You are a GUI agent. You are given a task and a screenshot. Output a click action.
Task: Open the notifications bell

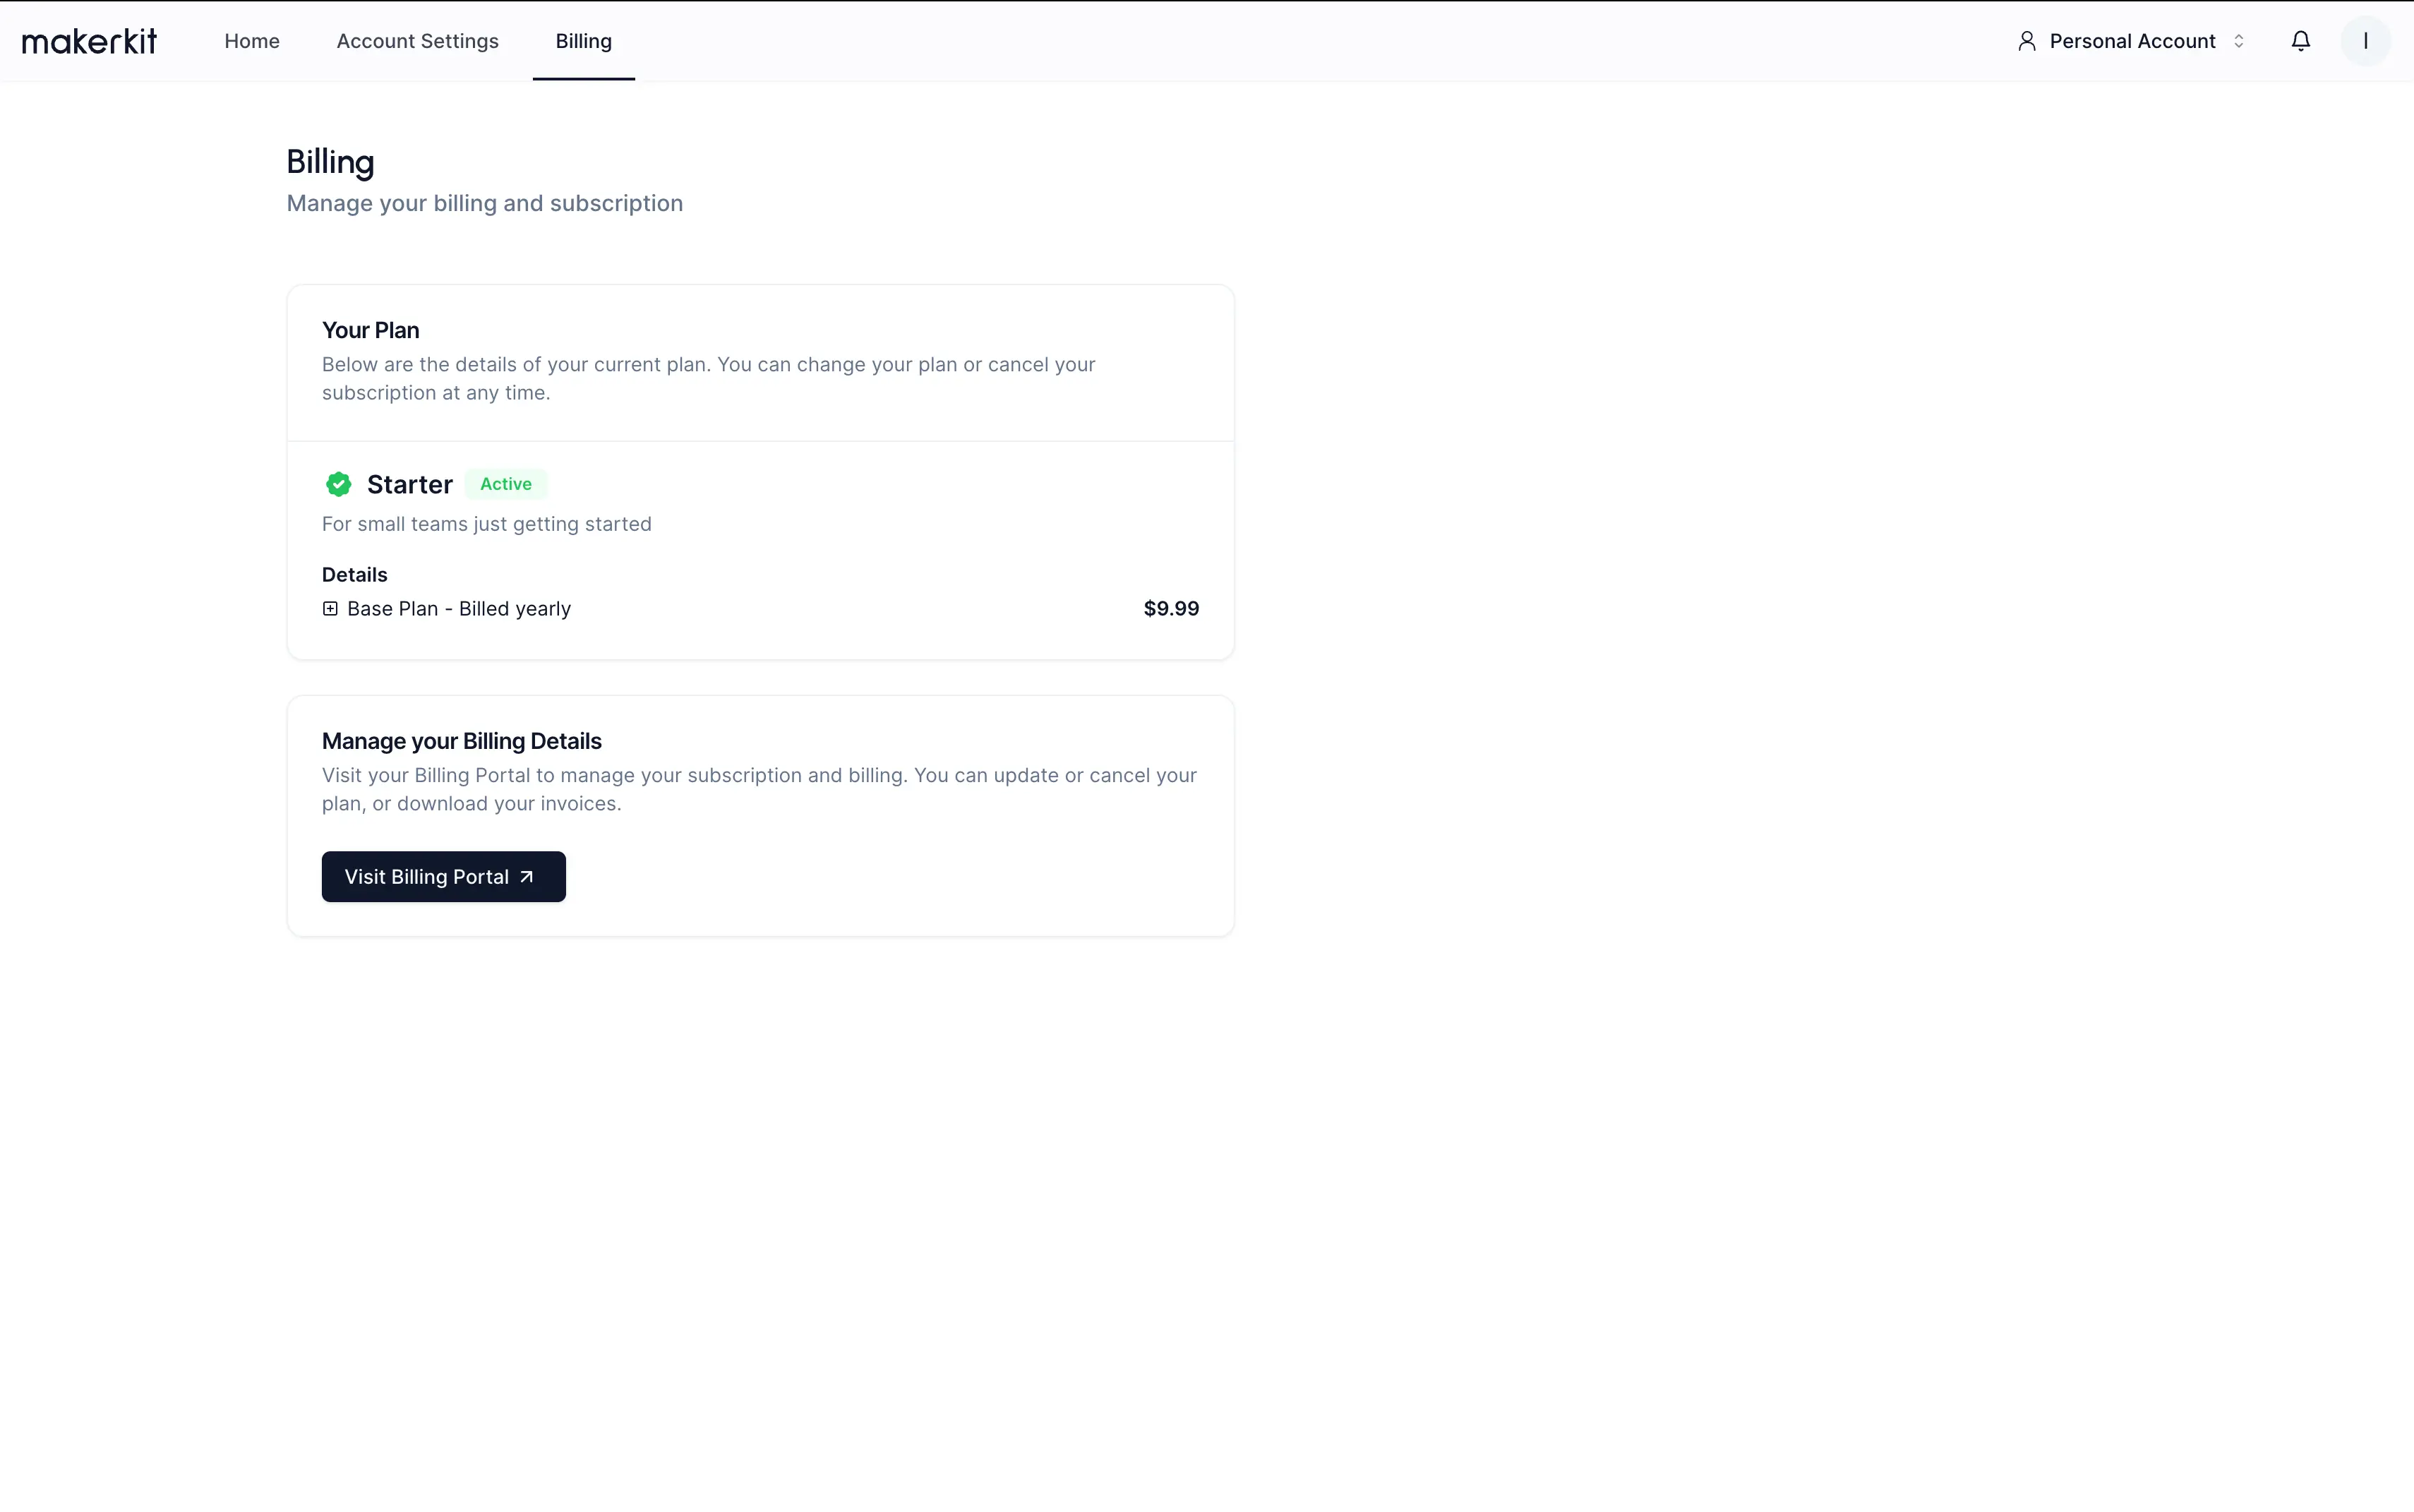tap(2300, 41)
